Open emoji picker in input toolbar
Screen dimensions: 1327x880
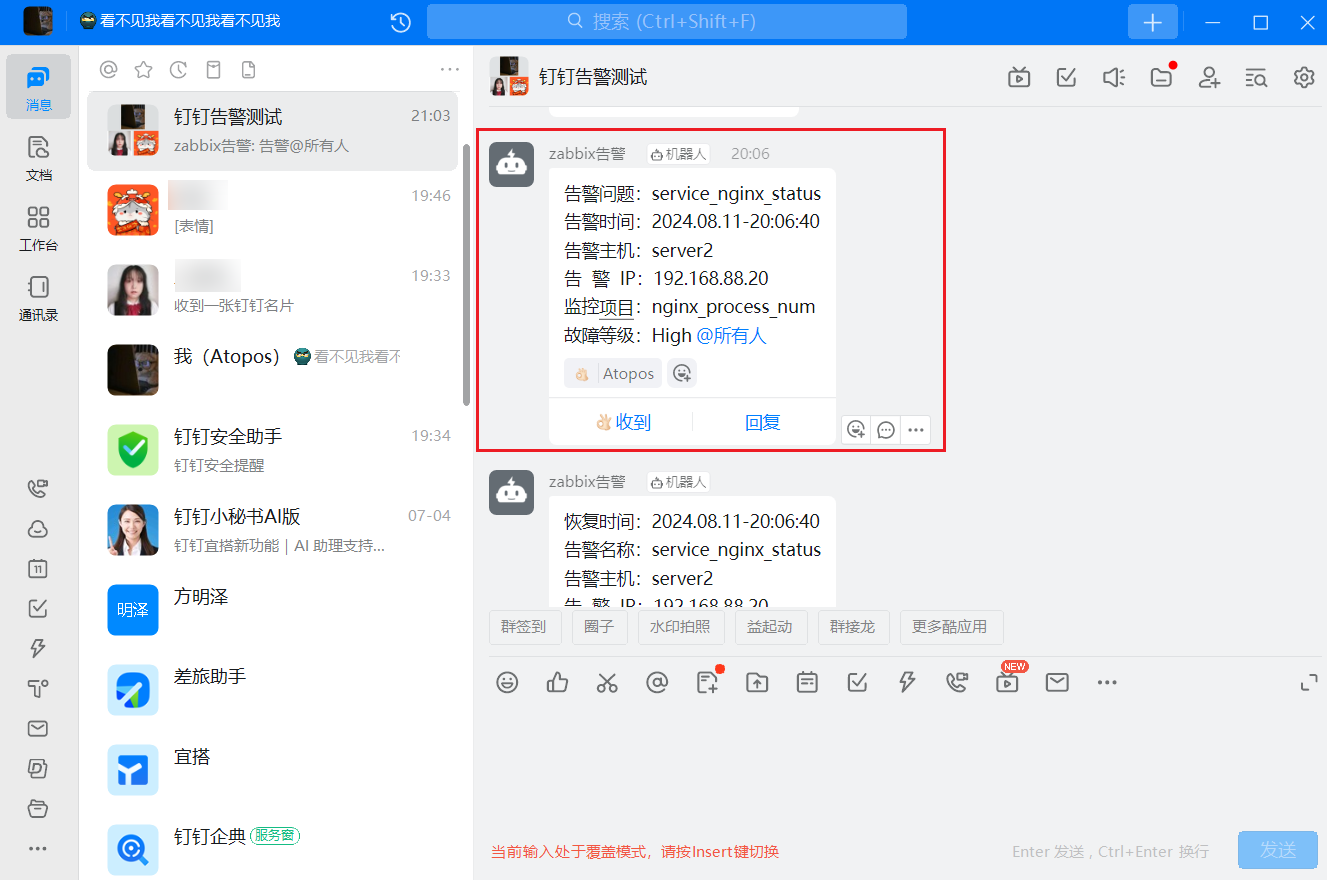click(x=507, y=682)
